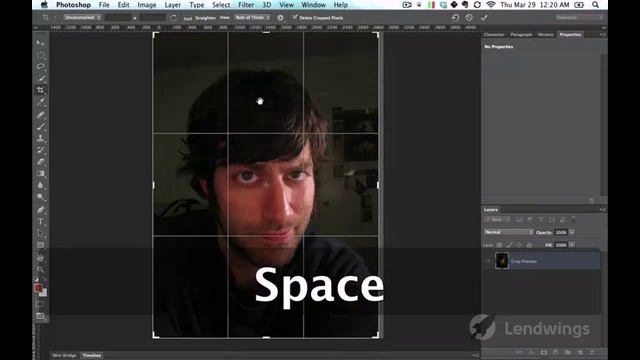This screenshot has width=640, height=360.
Task: Select the Gradient tool
Action: point(40,174)
